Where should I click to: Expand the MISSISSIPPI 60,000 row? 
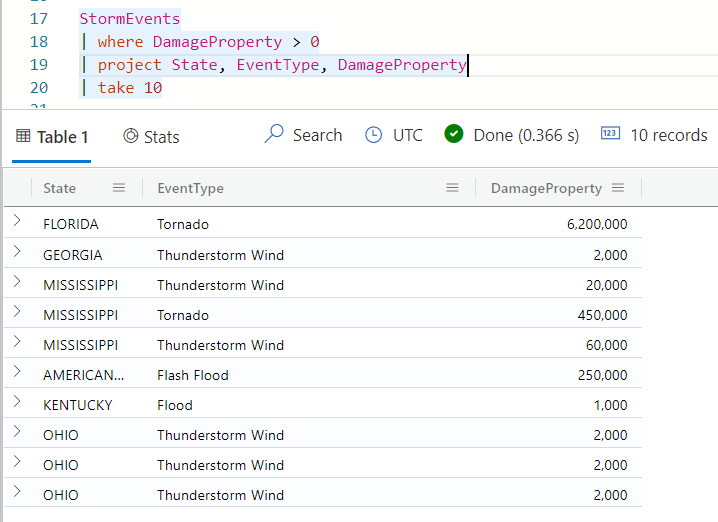17,341
